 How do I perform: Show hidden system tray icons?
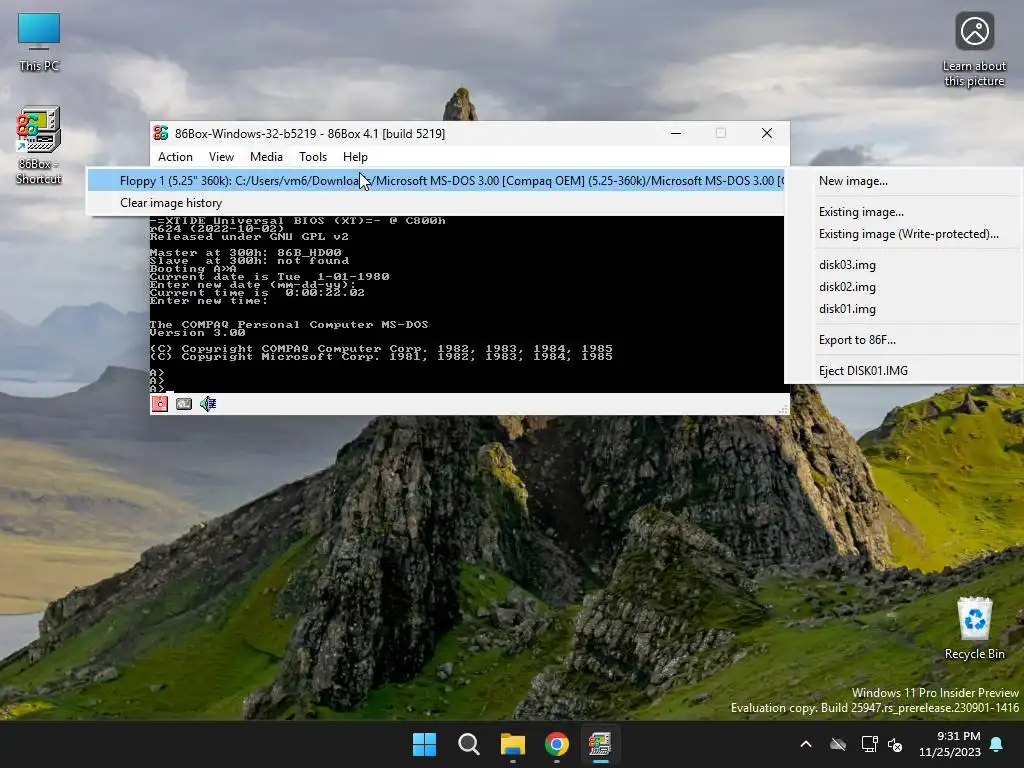806,744
